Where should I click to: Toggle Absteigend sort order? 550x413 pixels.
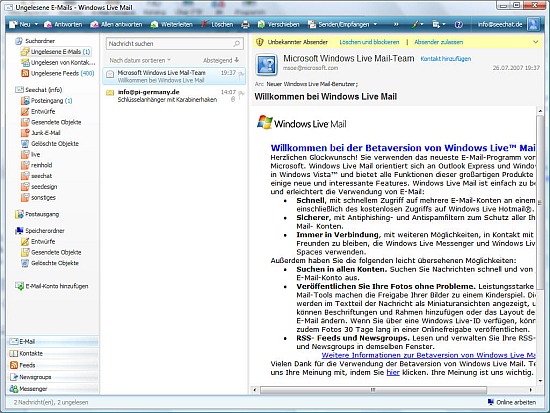tap(221, 60)
